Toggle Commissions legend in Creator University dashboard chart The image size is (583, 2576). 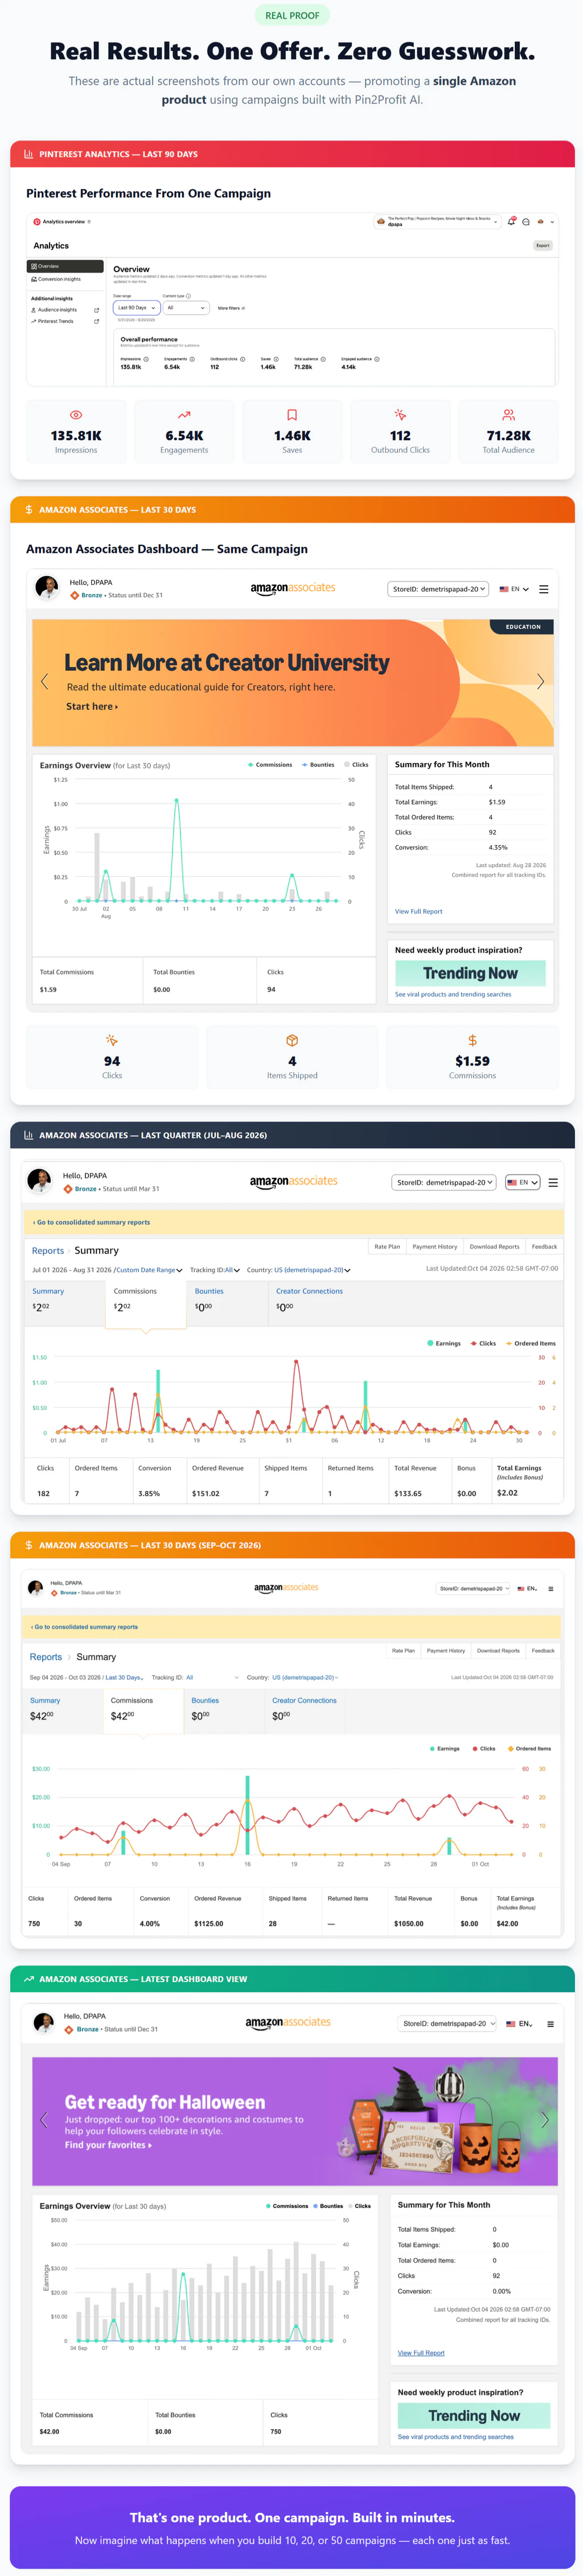click(270, 765)
